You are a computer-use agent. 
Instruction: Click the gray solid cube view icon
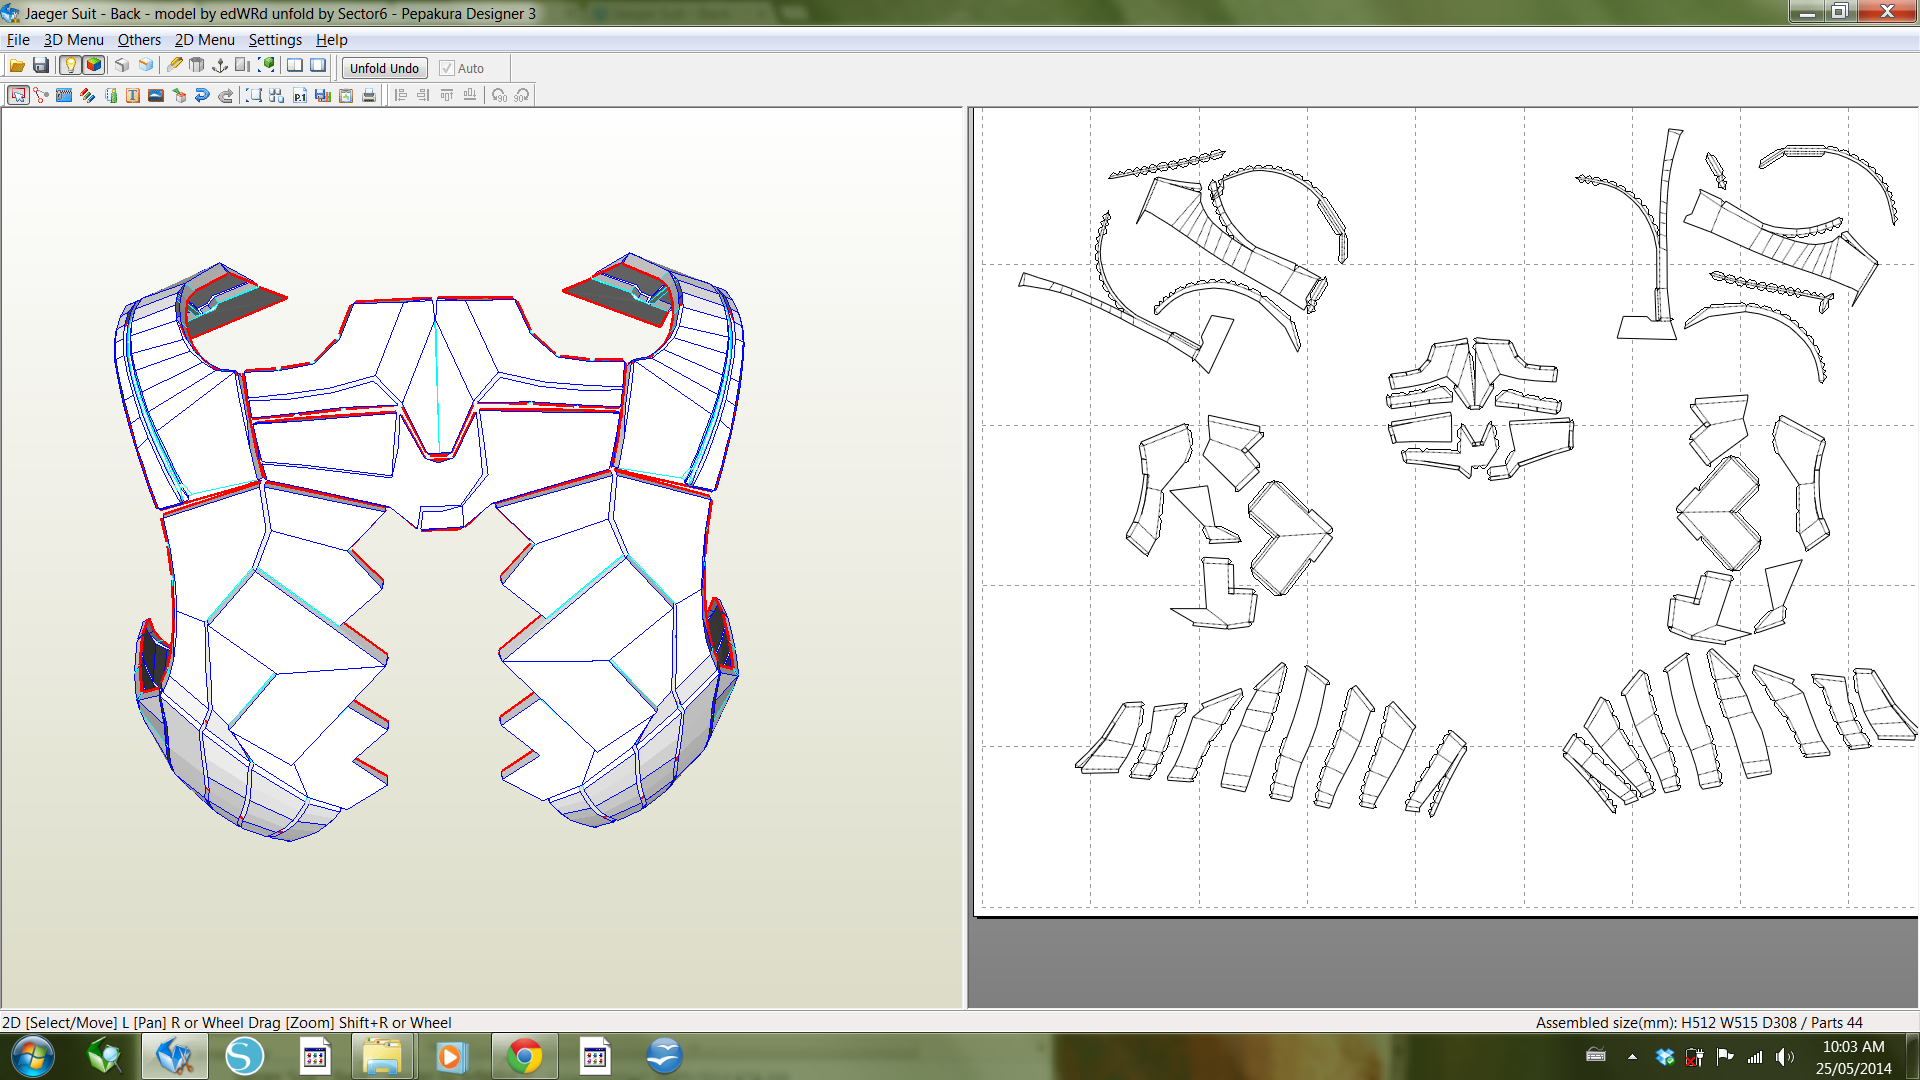click(122, 66)
